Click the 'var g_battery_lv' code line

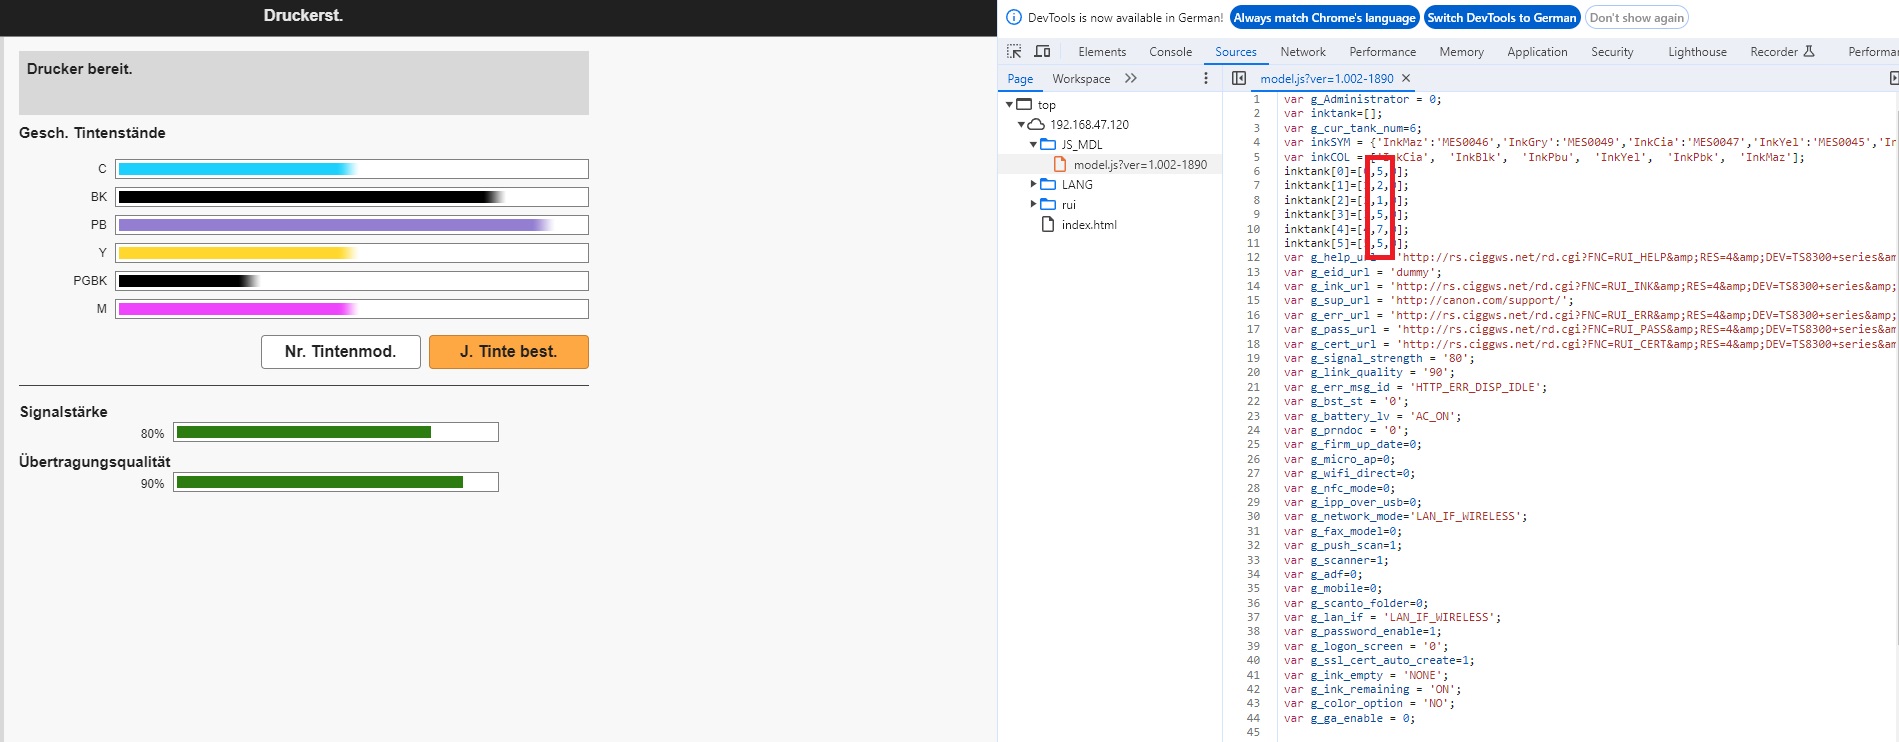tap(1372, 416)
